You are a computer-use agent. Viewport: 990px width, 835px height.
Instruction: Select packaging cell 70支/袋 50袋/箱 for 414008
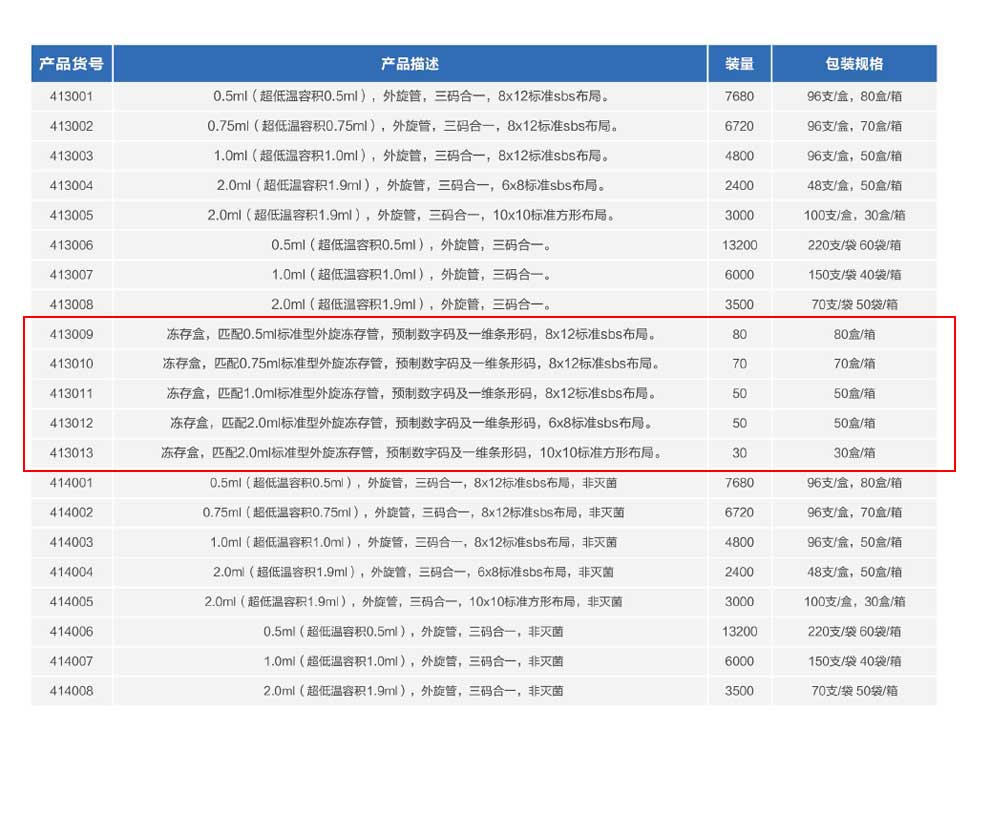854,691
